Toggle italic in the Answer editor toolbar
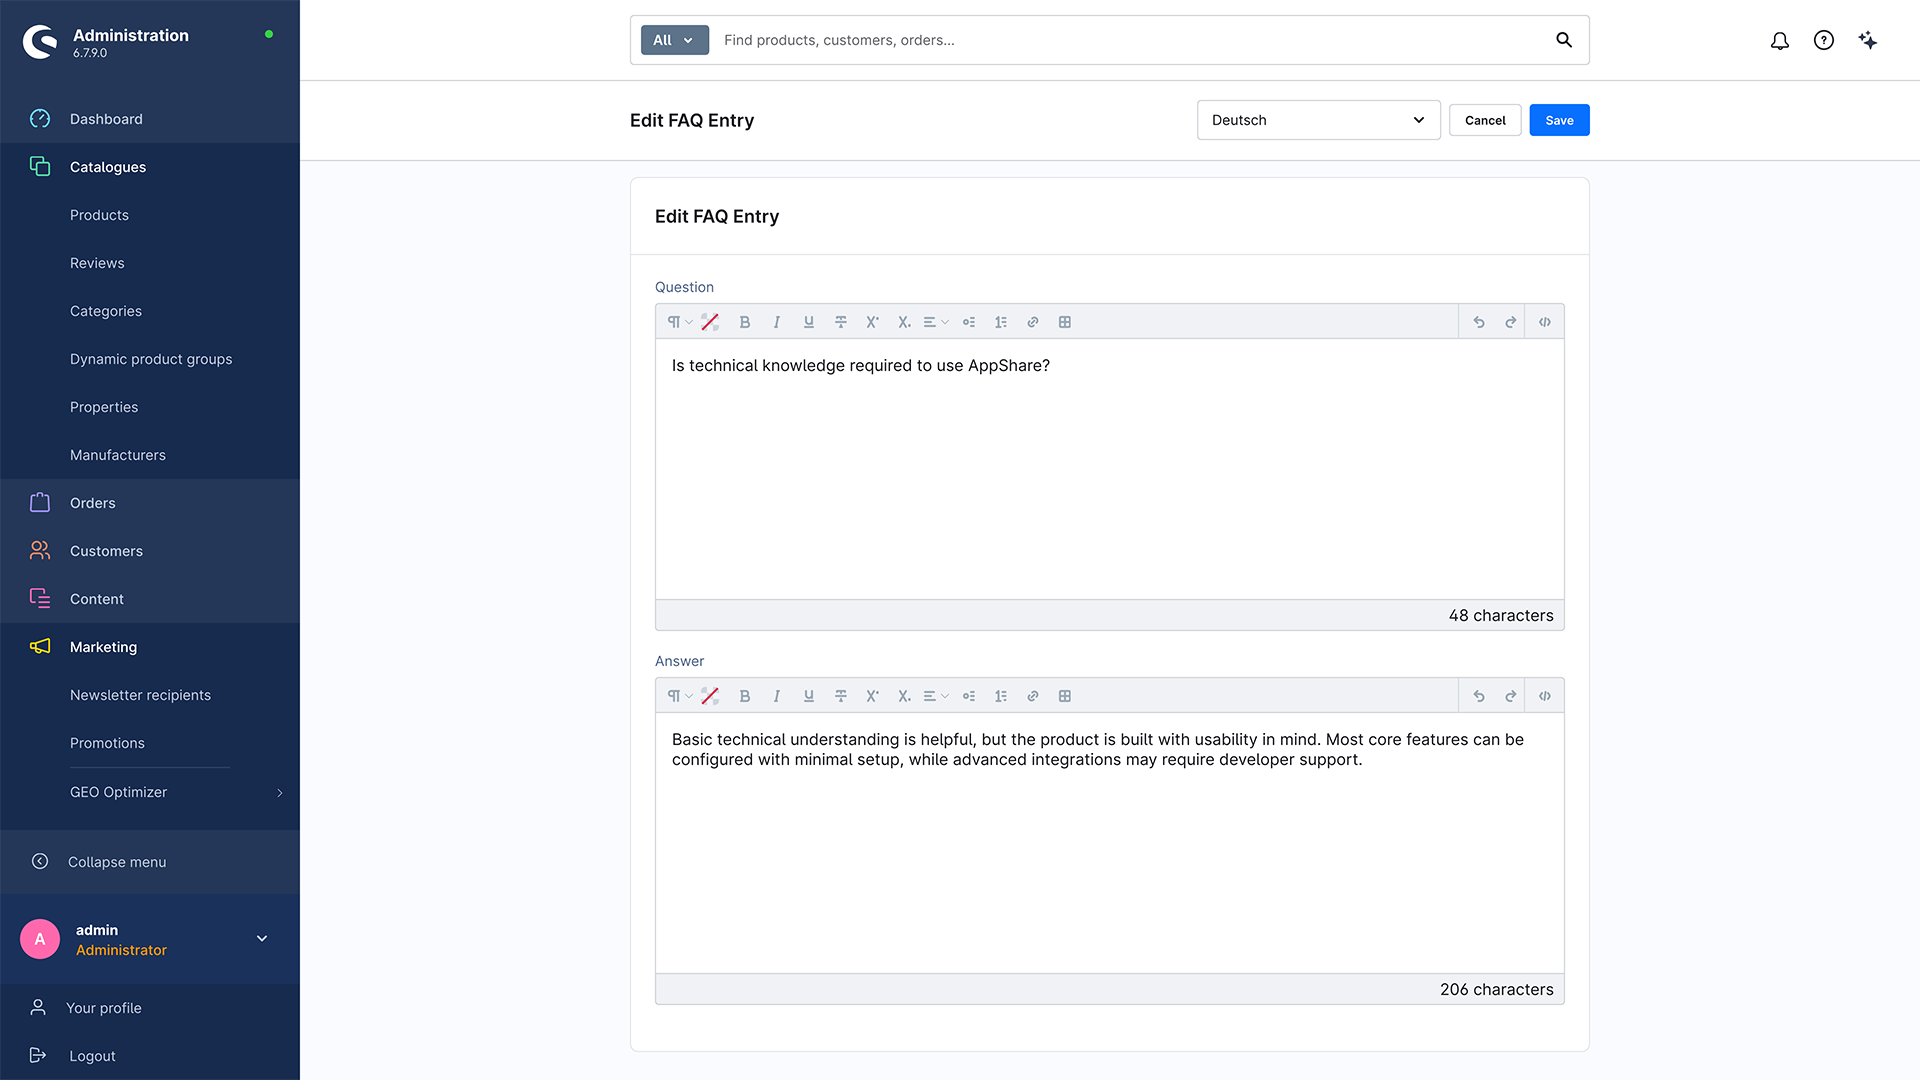 point(776,696)
